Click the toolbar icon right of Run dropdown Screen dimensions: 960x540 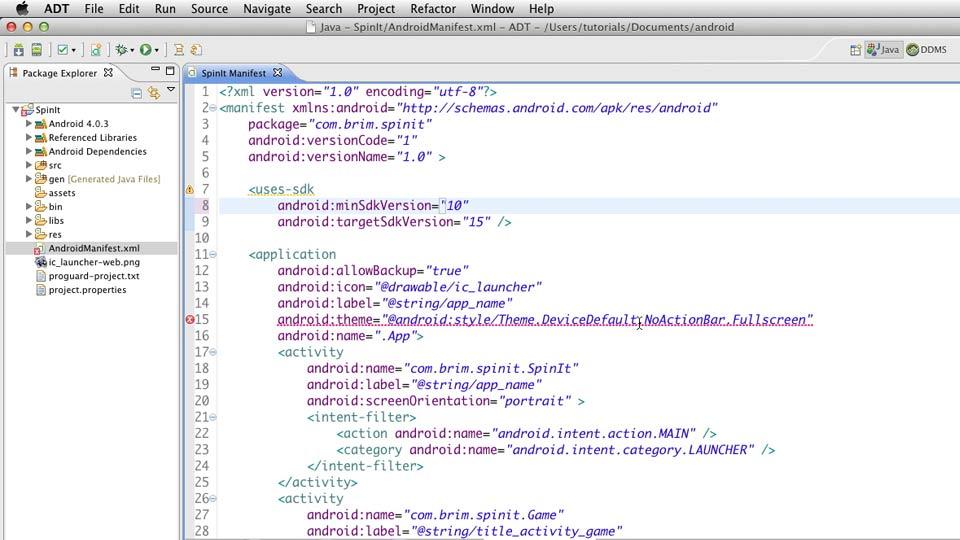tap(179, 50)
